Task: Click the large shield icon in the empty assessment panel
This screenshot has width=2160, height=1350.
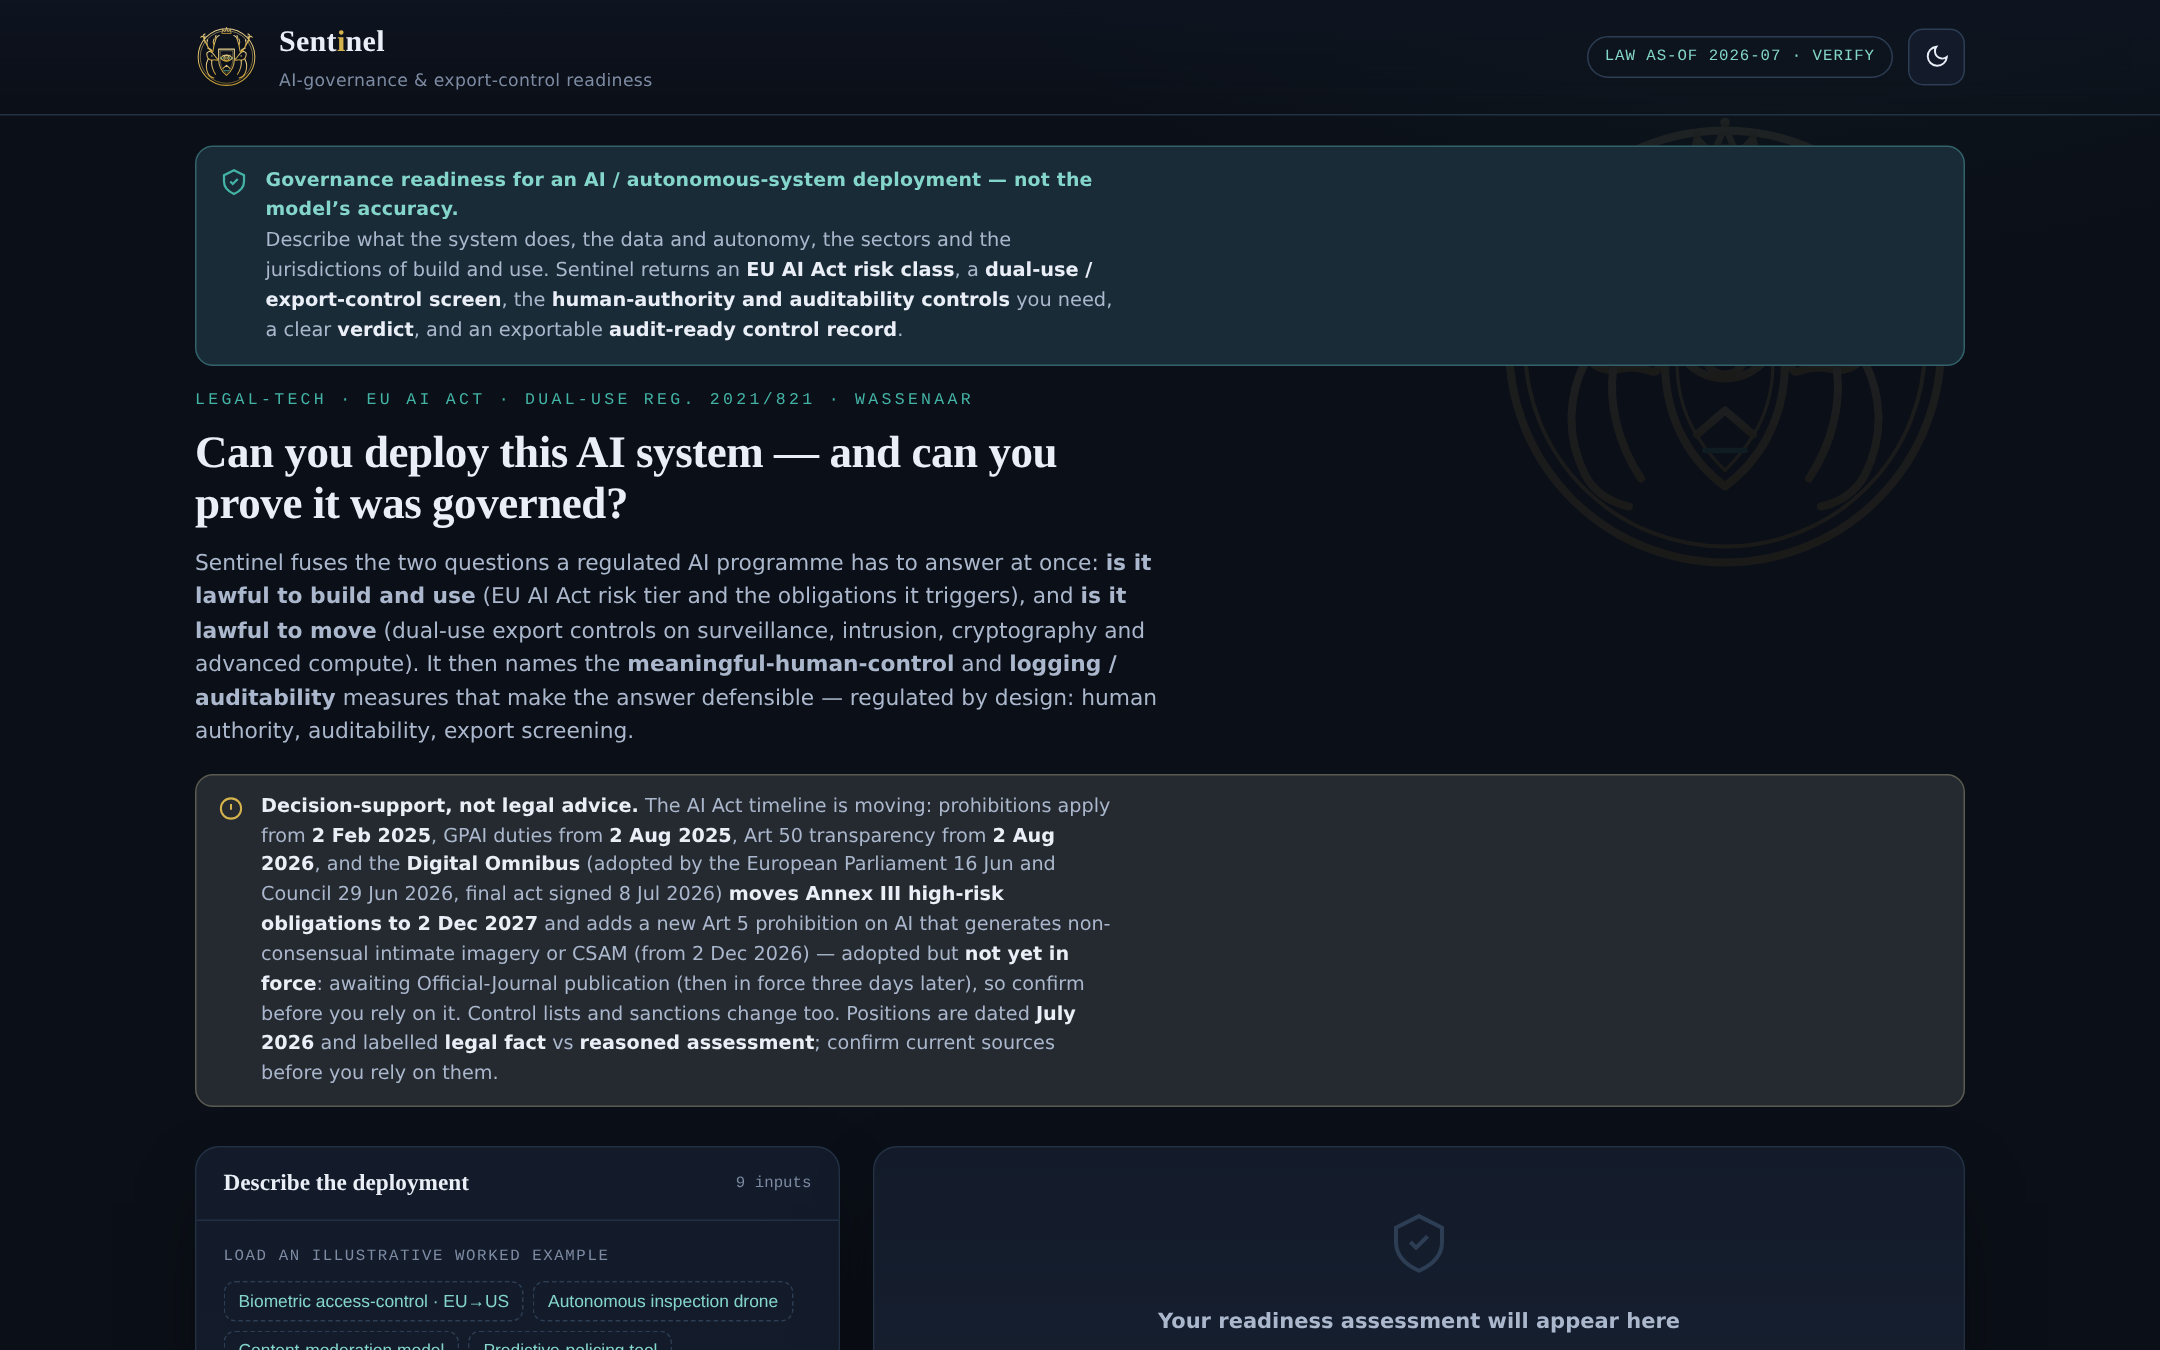Action: coord(1418,1243)
